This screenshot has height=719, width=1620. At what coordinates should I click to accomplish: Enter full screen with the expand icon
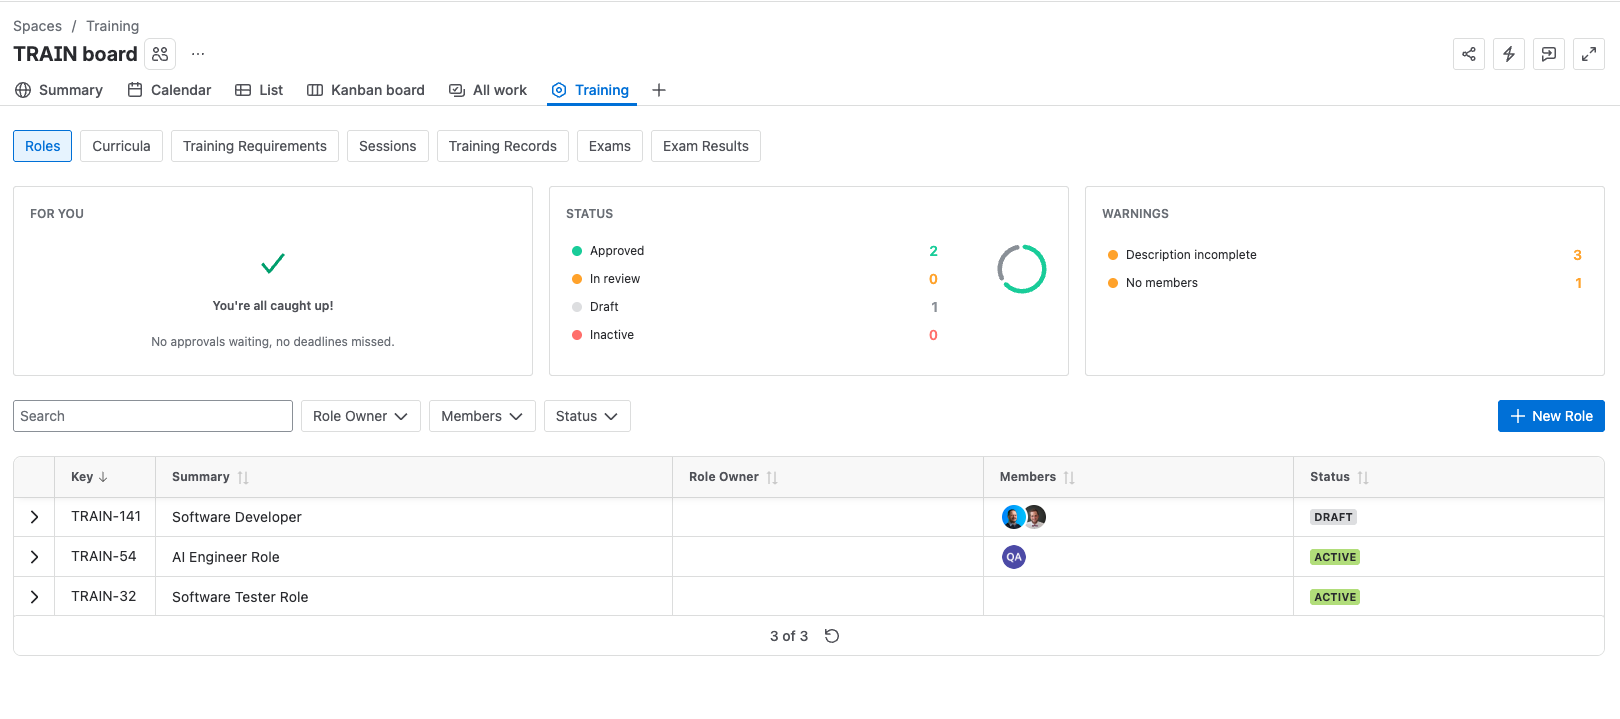1589,54
